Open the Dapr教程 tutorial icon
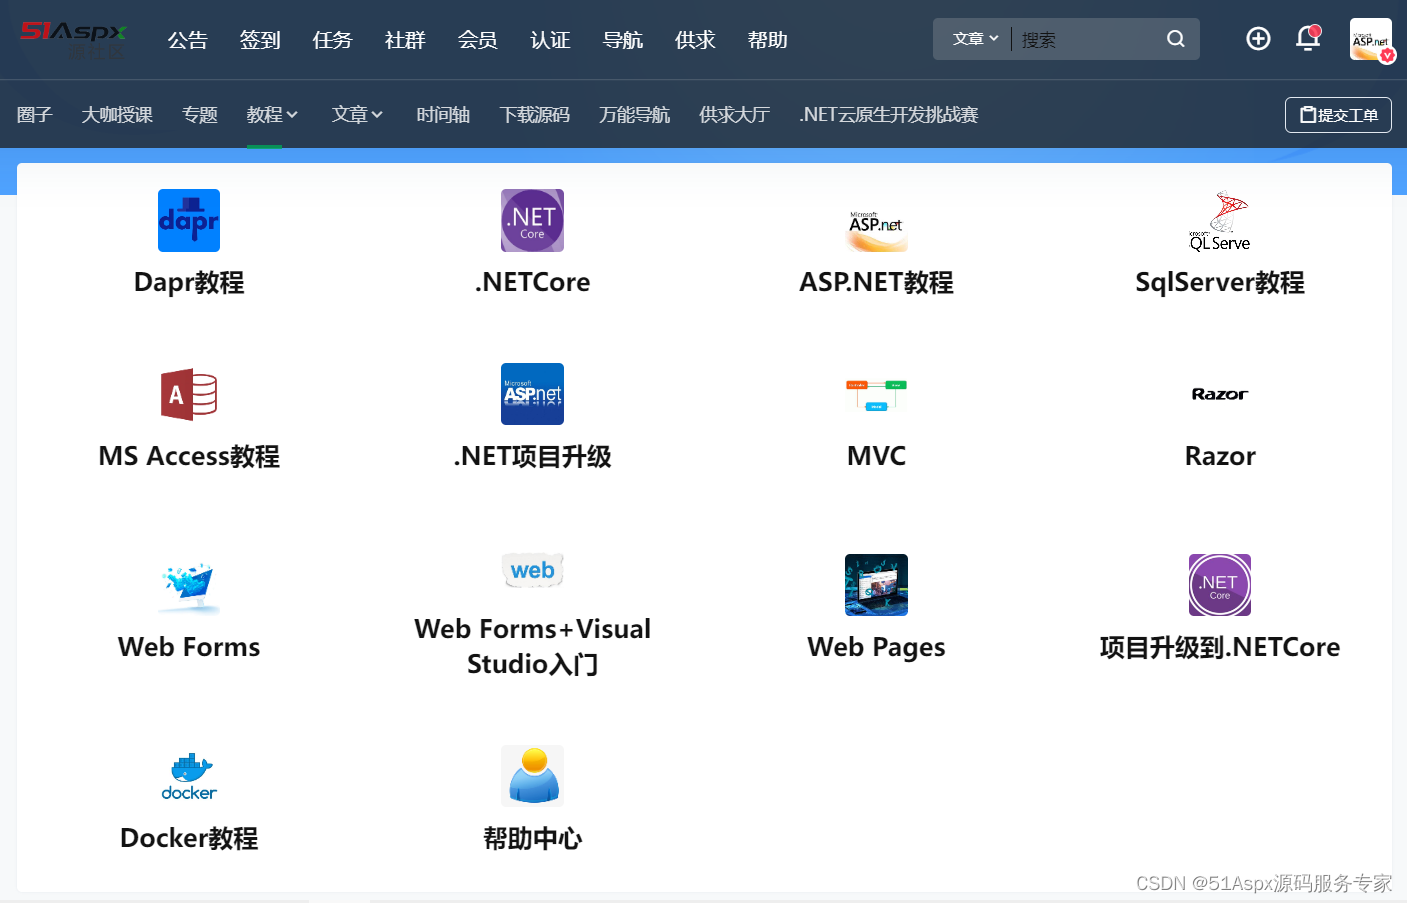Screen dimensions: 1407x903 [x=188, y=220]
